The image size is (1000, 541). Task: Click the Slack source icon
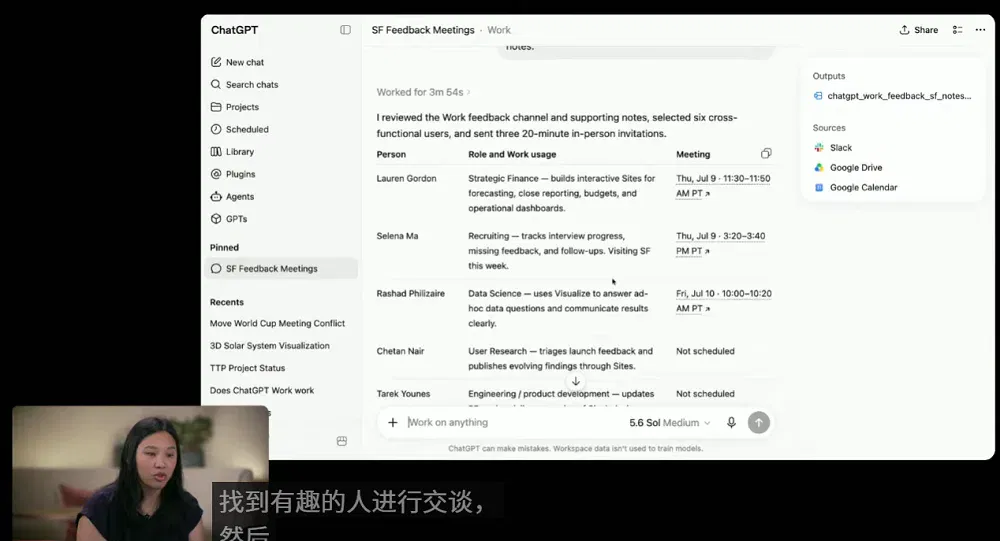(x=819, y=147)
